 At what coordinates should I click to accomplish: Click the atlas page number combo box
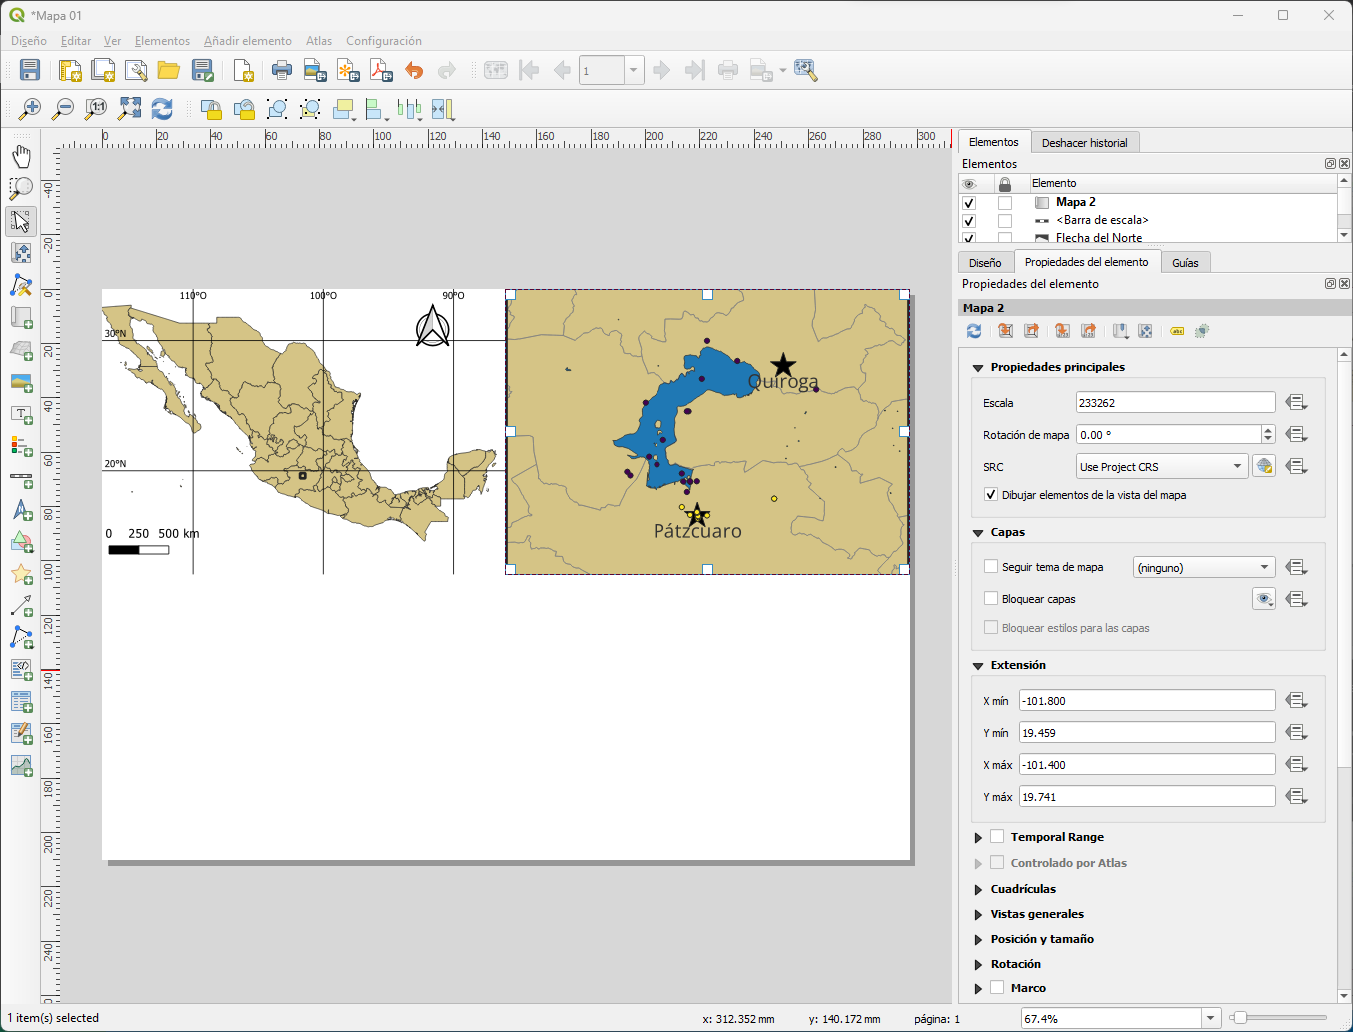point(612,70)
